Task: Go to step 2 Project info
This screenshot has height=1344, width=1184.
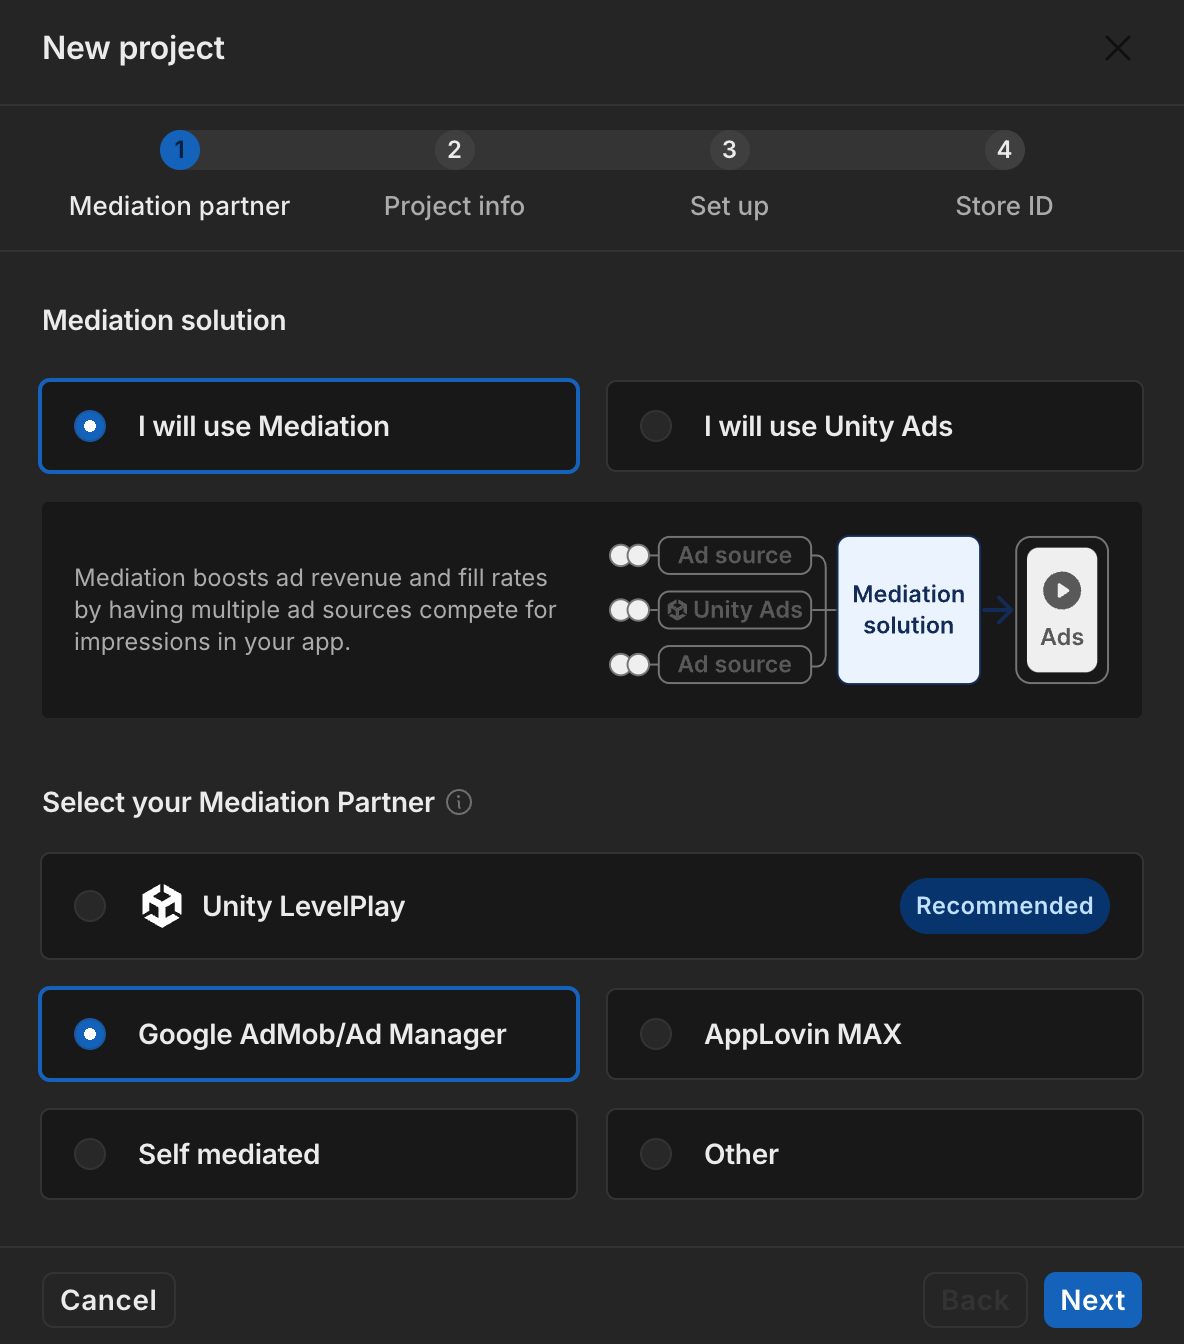Action: point(454,150)
